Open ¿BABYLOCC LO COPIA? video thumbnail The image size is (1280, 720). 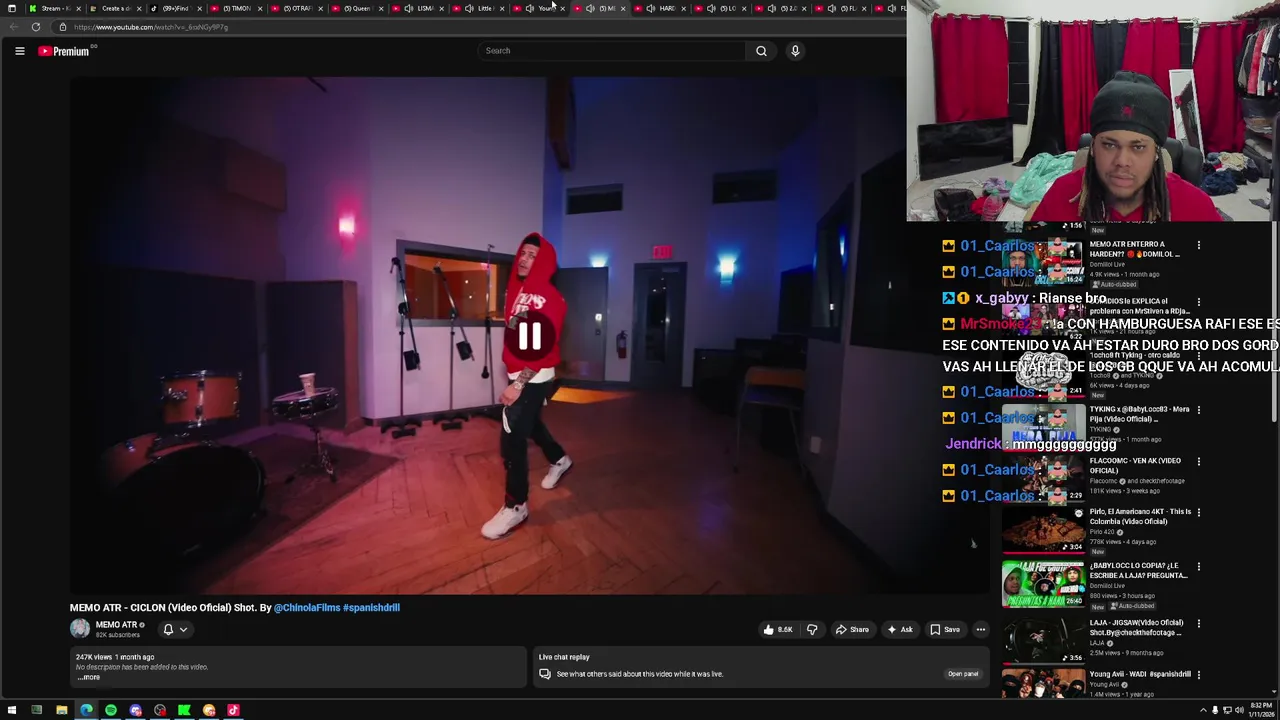coord(1043,584)
